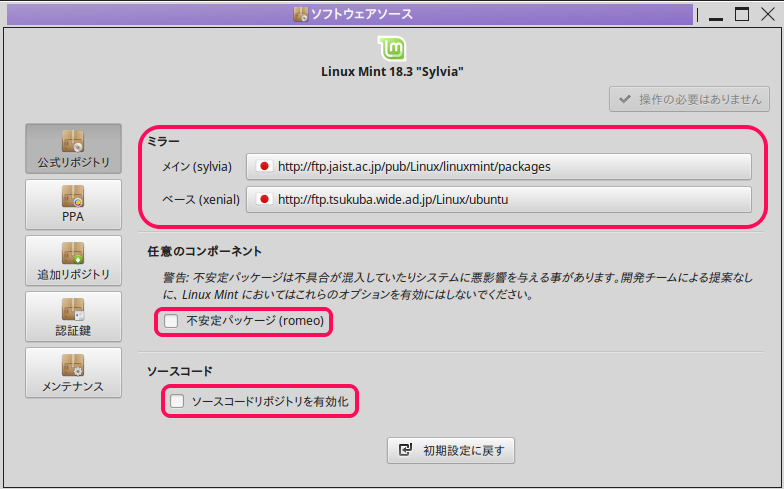784x489 pixels.
Task: Enable 不安定パッケージ (romeo) checkbox
Action: (x=171, y=321)
